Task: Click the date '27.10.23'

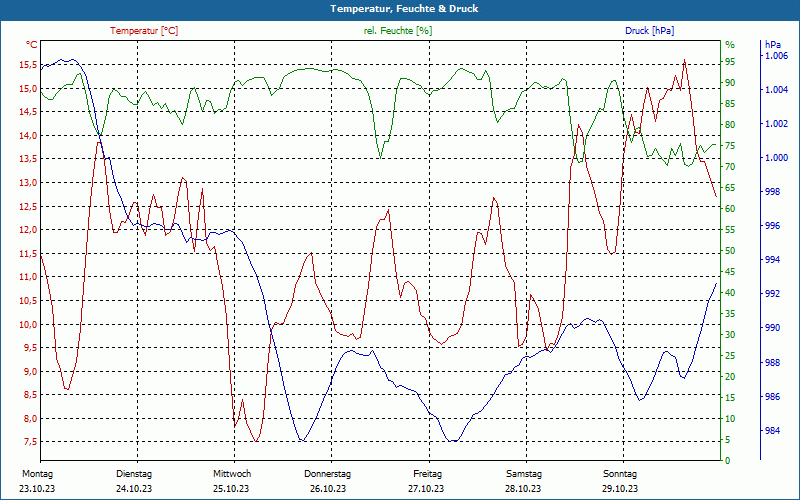Action: tap(426, 489)
